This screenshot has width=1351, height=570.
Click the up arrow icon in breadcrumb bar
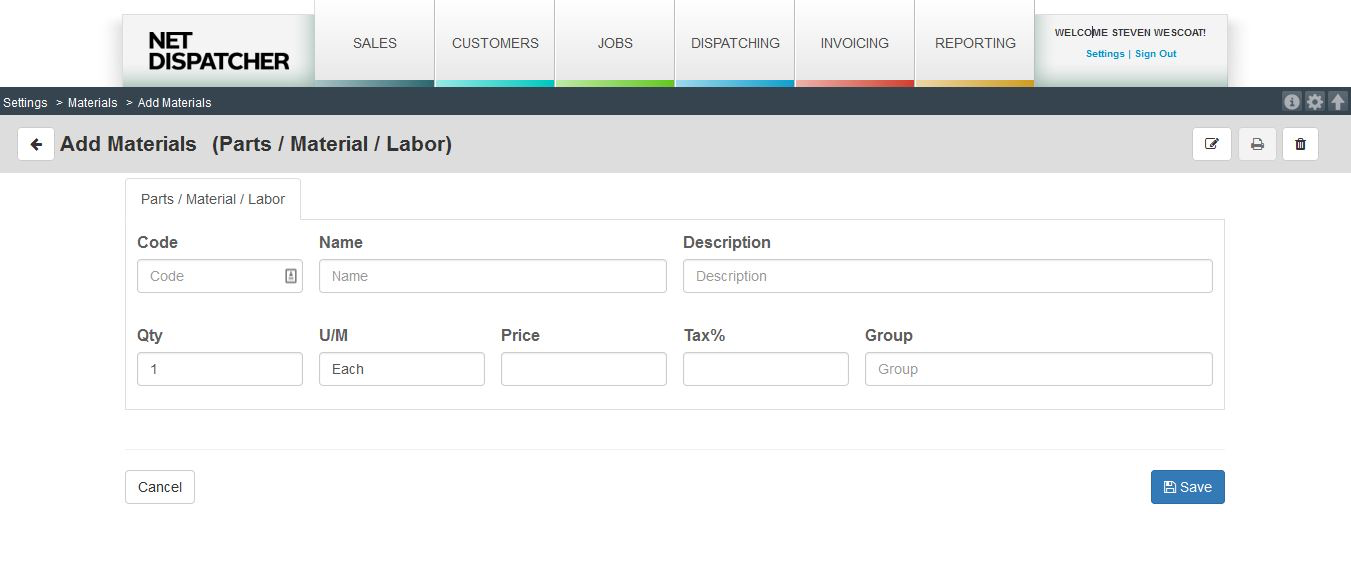[x=1337, y=102]
